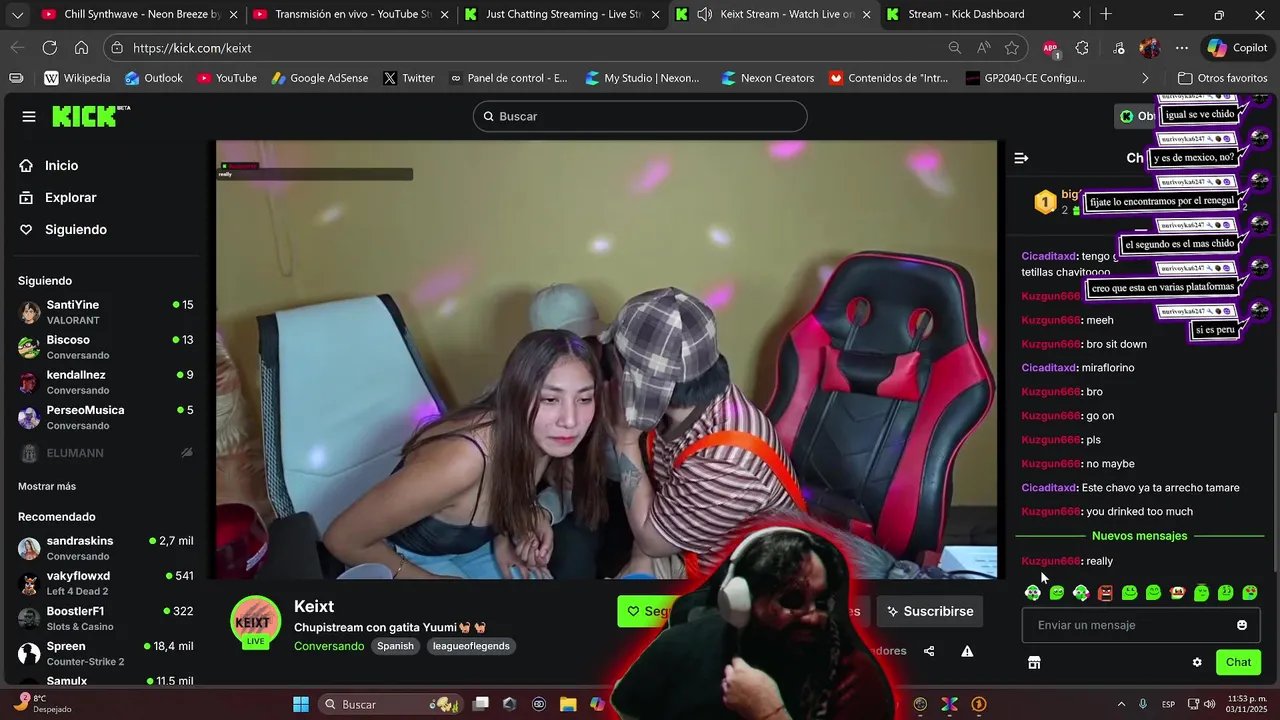Open the Nexon Creators bookmark
The image size is (1280, 720).
click(x=768, y=78)
